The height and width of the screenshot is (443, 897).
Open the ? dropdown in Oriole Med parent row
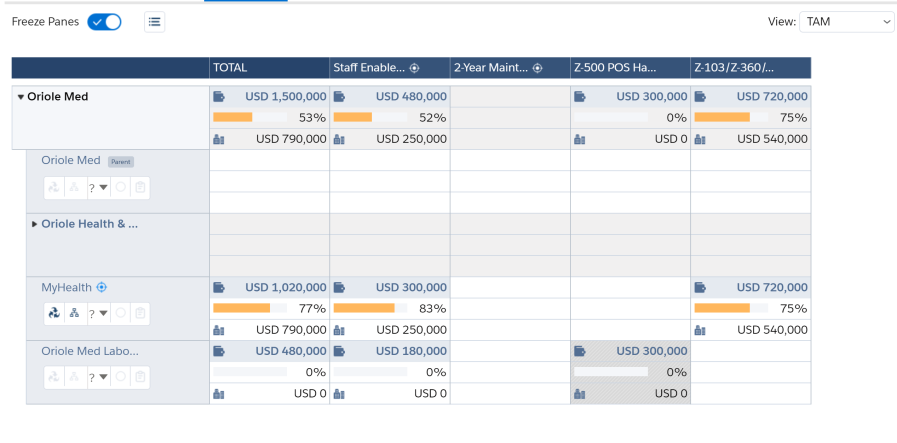(98, 187)
